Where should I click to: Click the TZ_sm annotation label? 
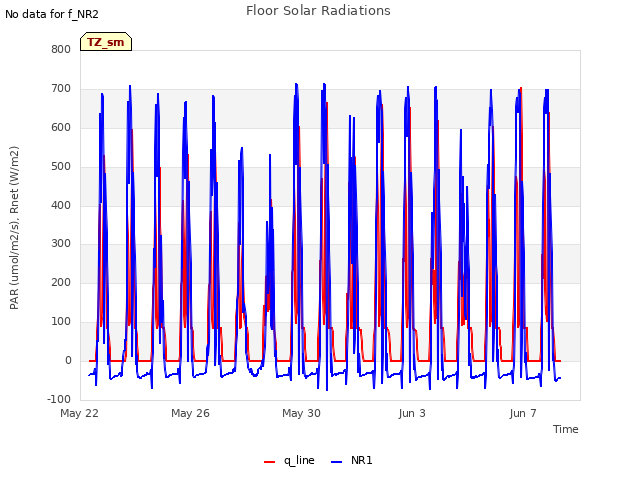coord(106,42)
